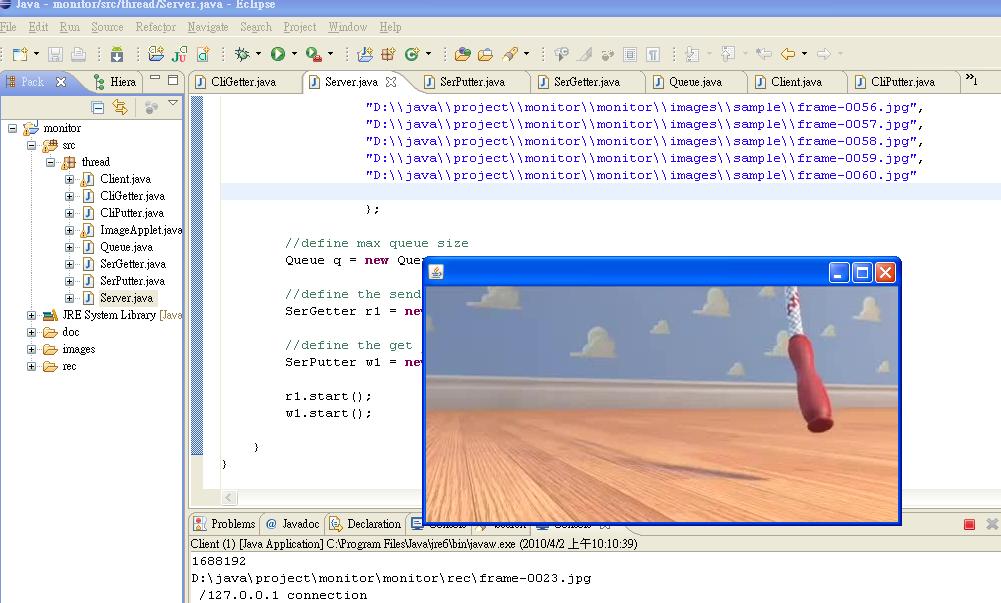
Task: Collapse the monitor project node
Action: 12,128
